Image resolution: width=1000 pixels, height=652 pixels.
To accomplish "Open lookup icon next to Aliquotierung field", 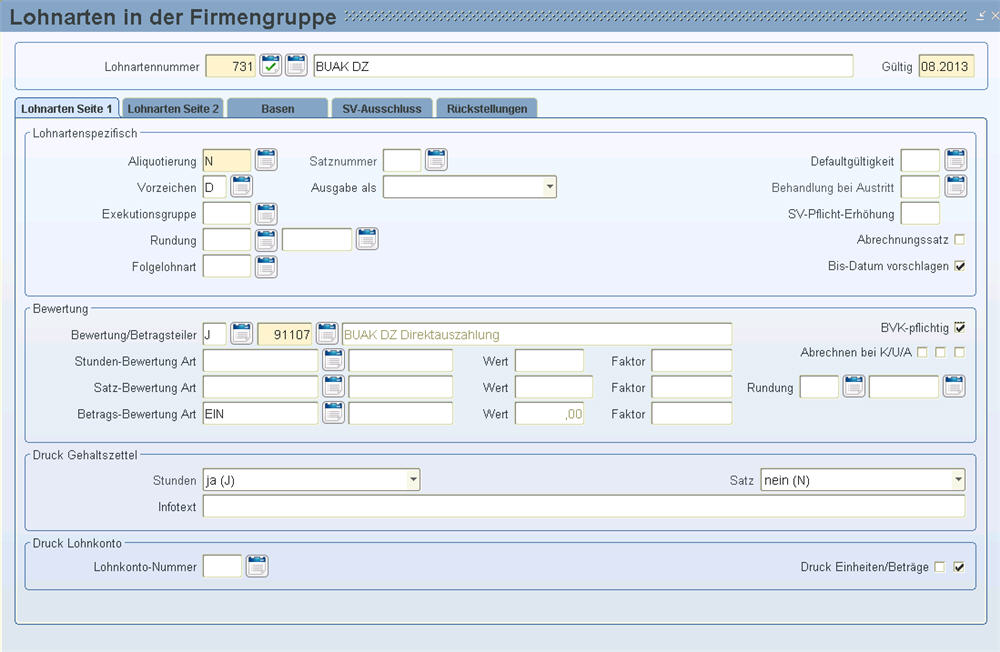I will tap(266, 160).
